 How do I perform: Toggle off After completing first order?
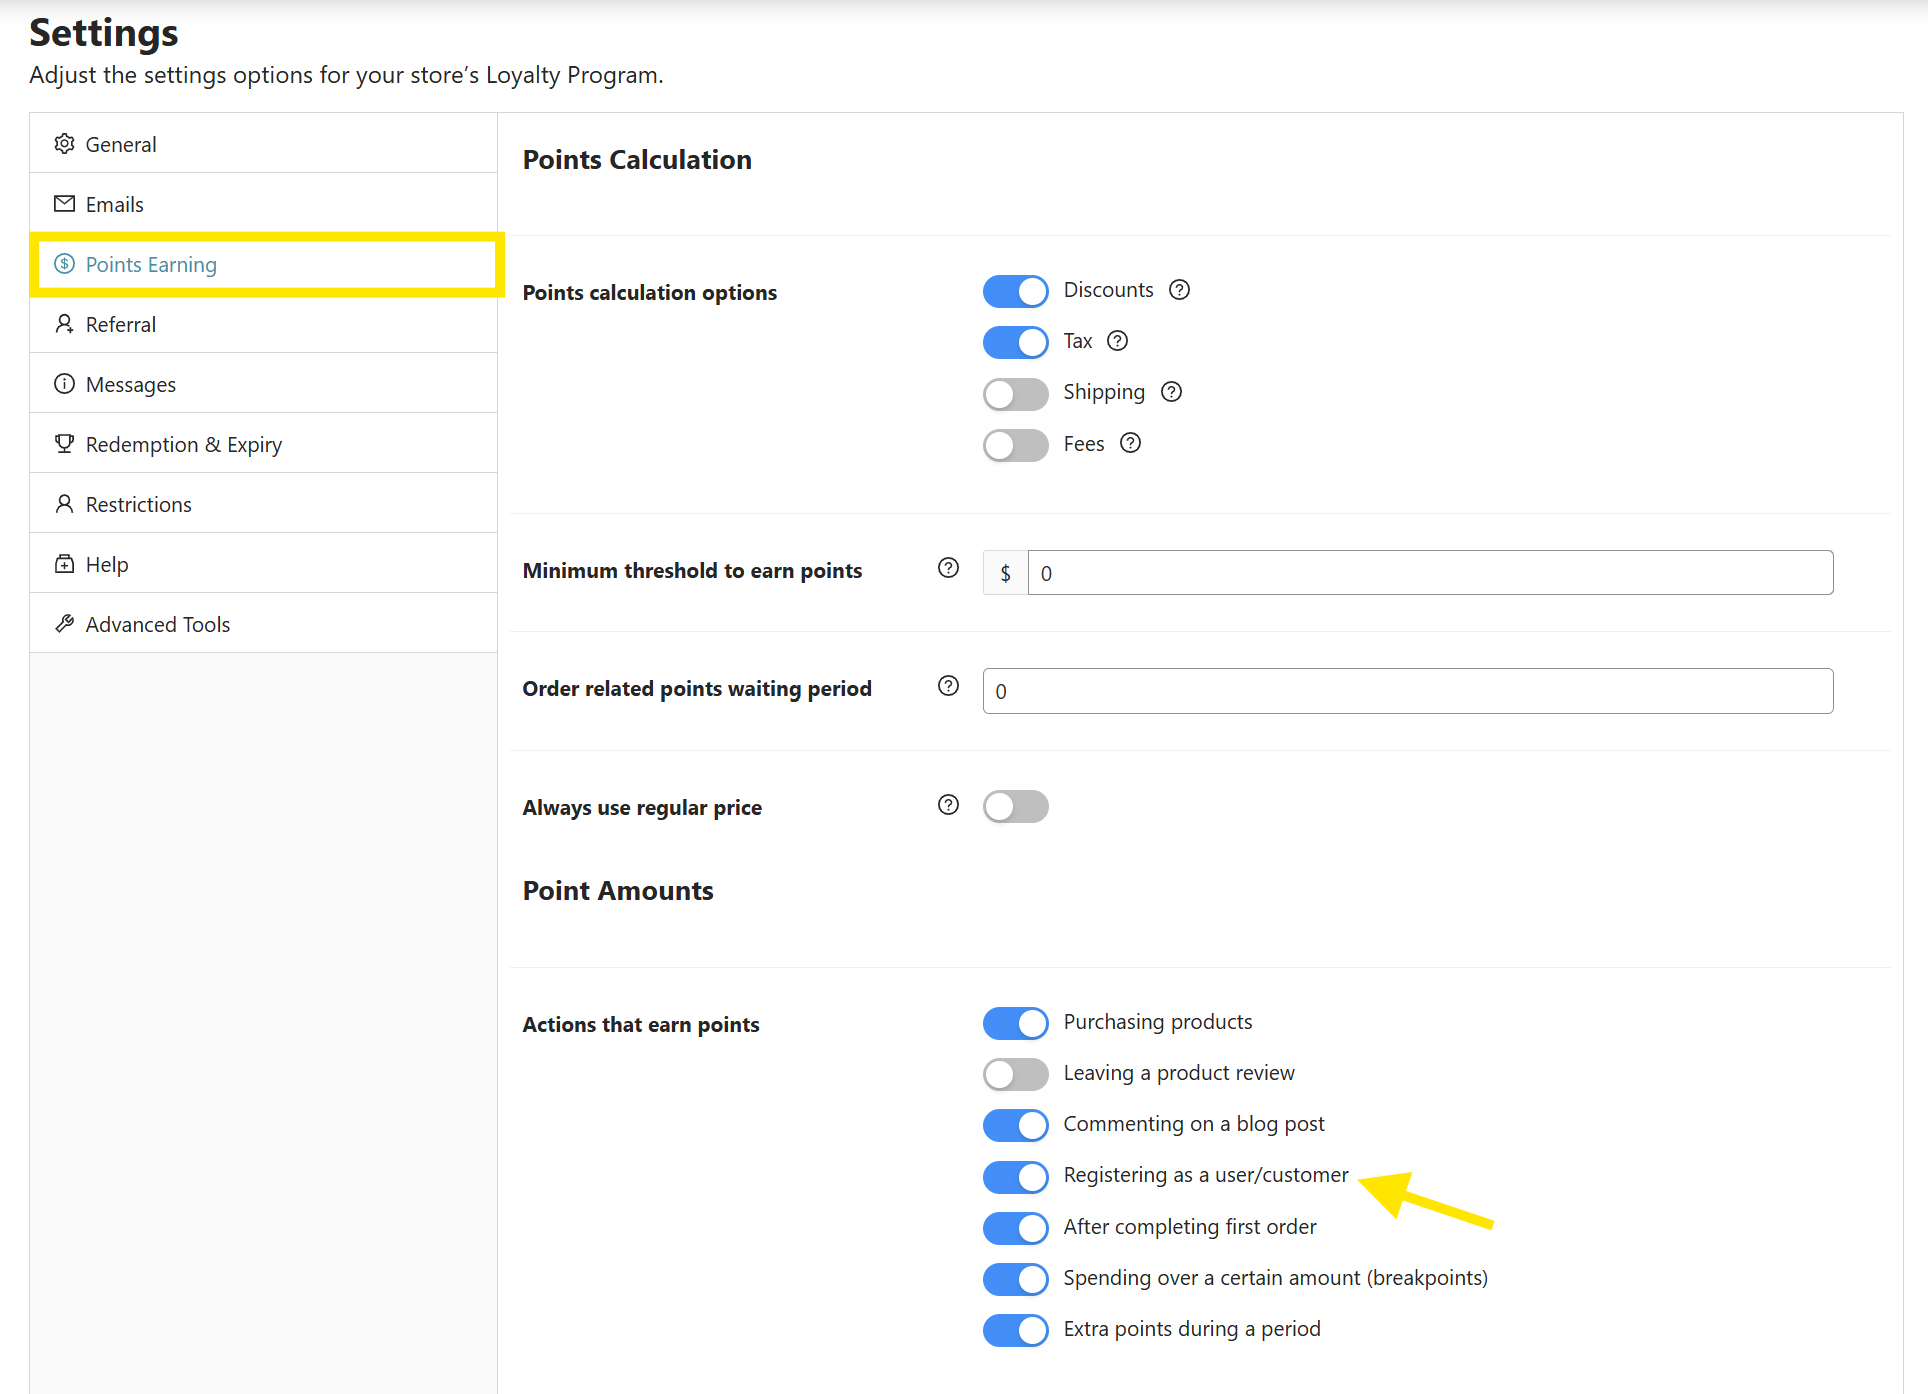coord(1016,1228)
